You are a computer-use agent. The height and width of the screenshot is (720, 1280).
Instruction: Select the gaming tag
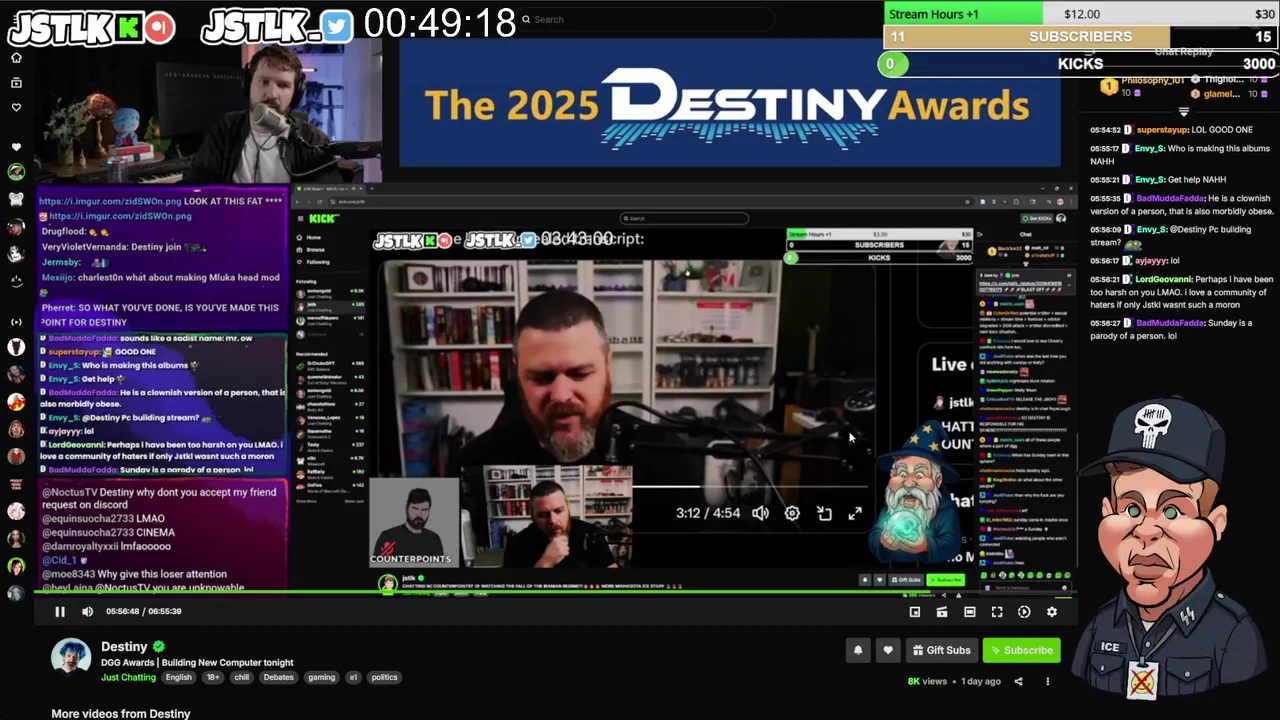322,677
